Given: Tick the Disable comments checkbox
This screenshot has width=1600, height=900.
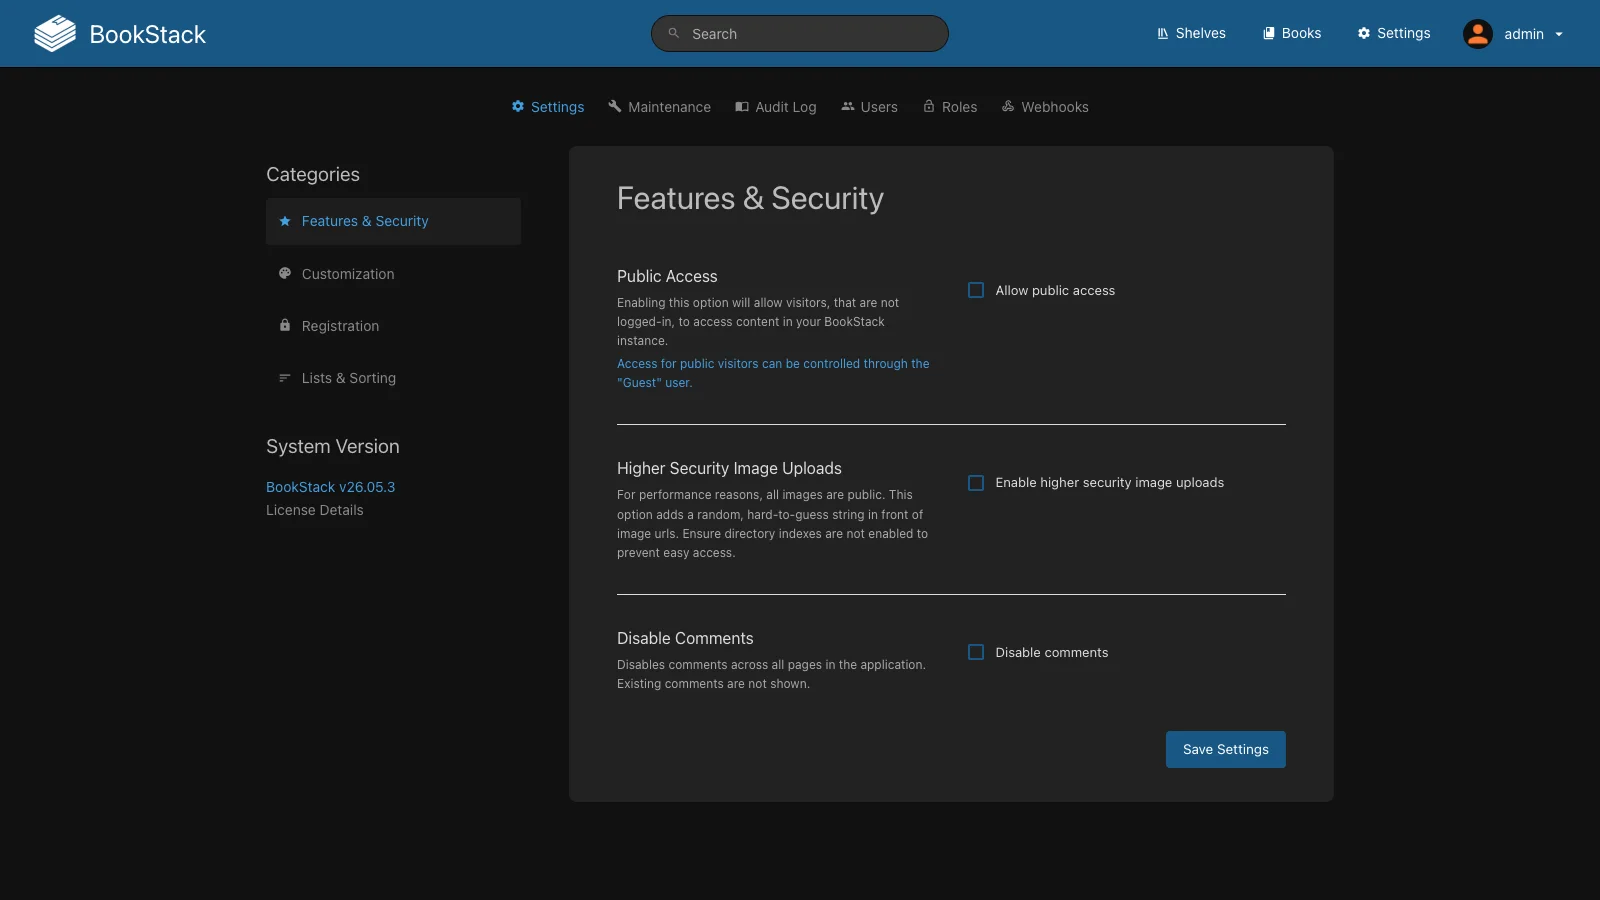Looking at the screenshot, I should coord(976,652).
